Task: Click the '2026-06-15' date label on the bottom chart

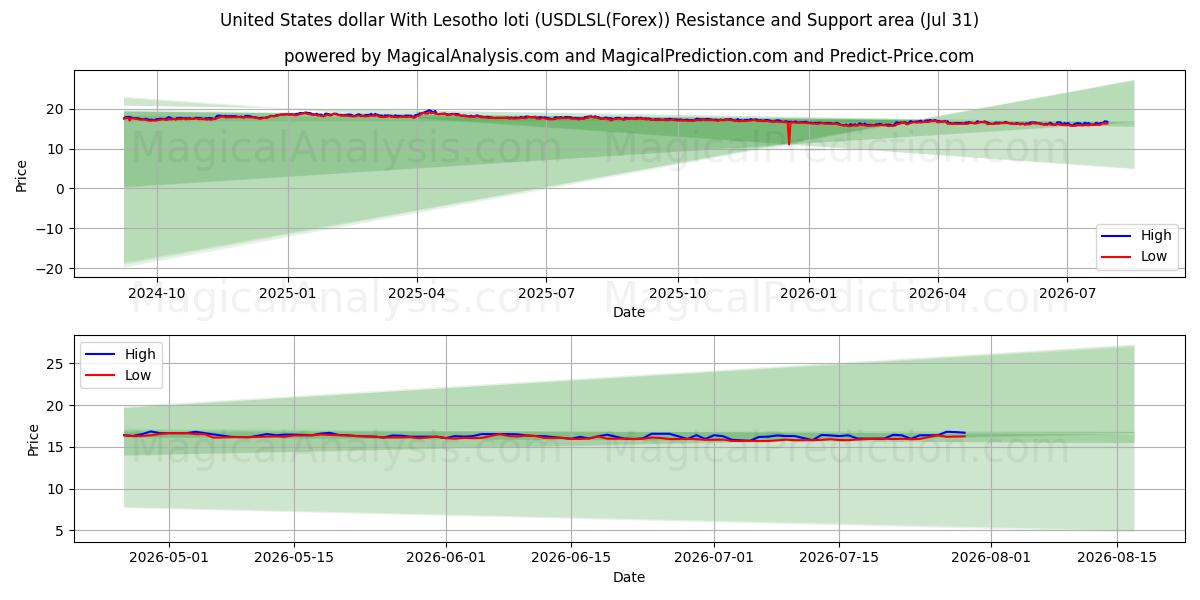Action: coord(571,559)
